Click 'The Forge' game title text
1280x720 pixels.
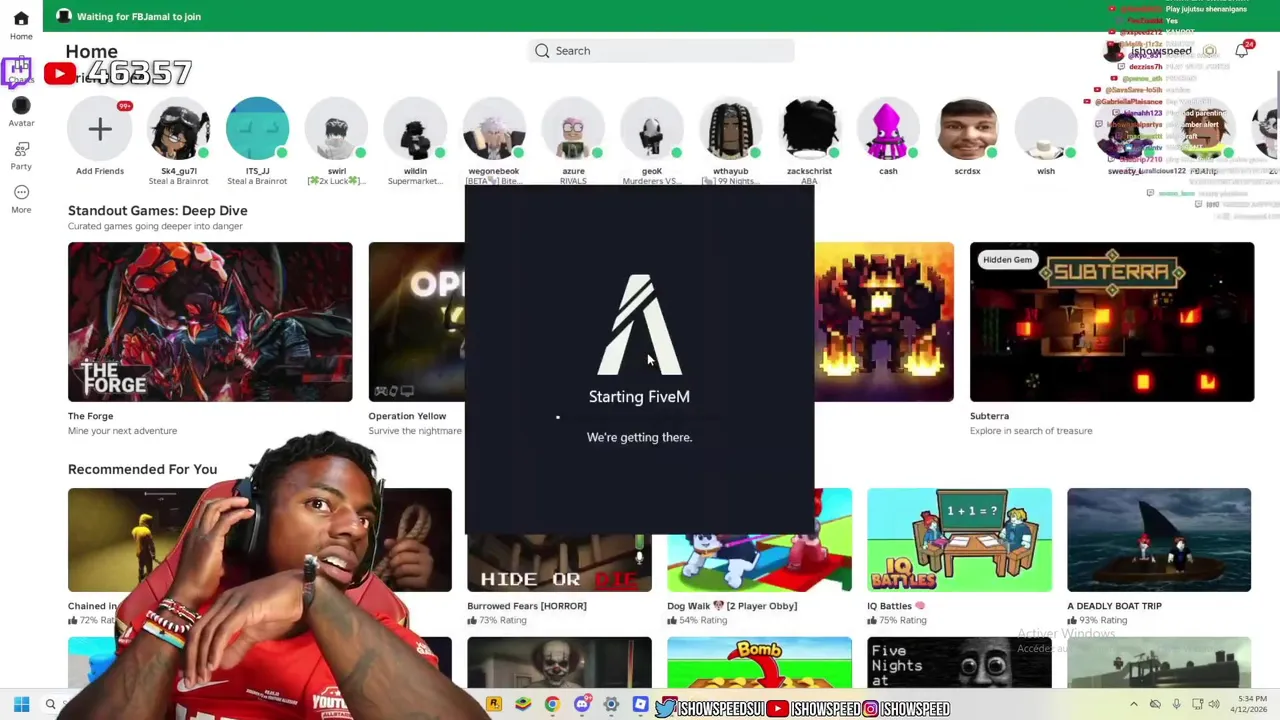[90, 416]
